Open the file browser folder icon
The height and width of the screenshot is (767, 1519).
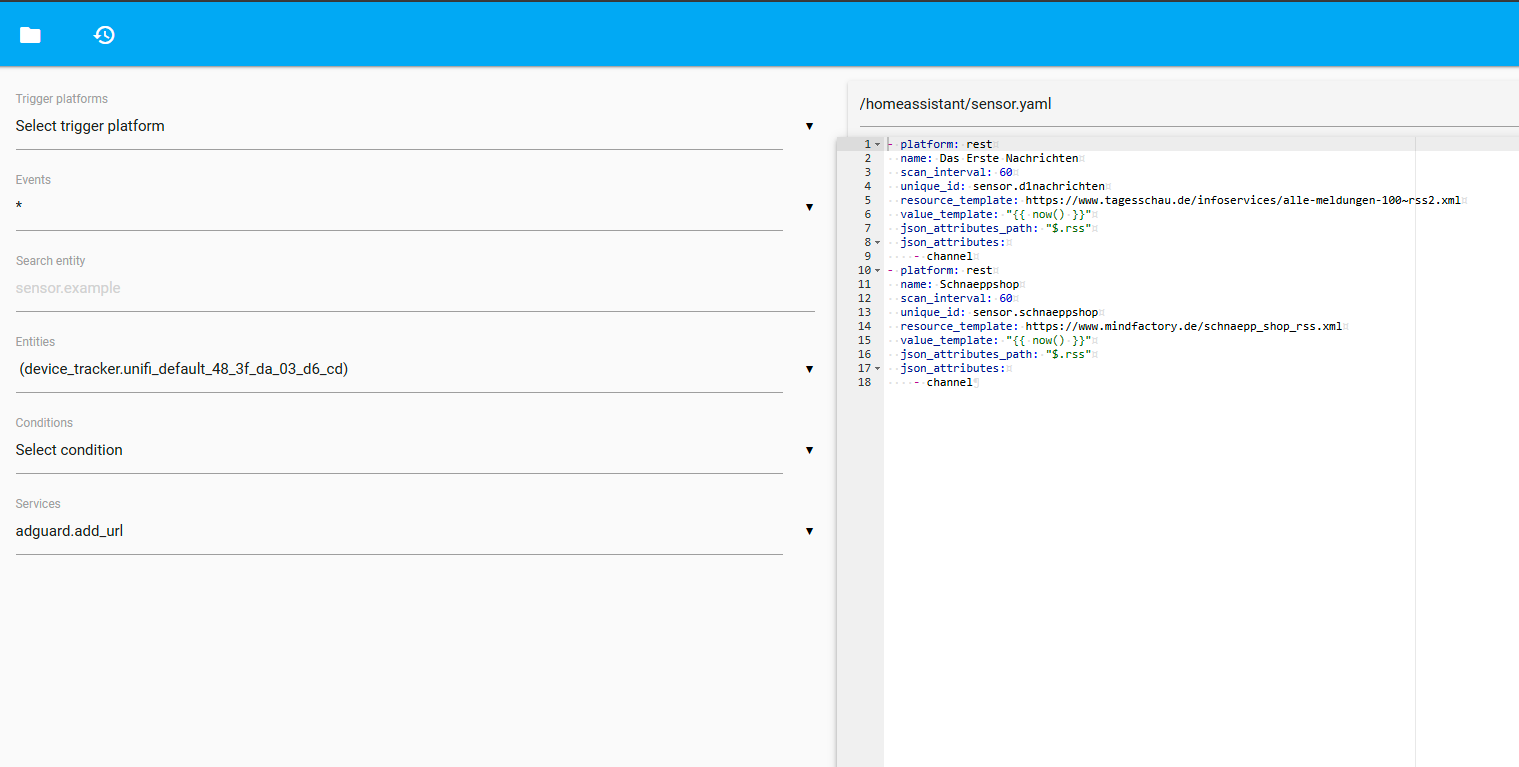tap(30, 35)
